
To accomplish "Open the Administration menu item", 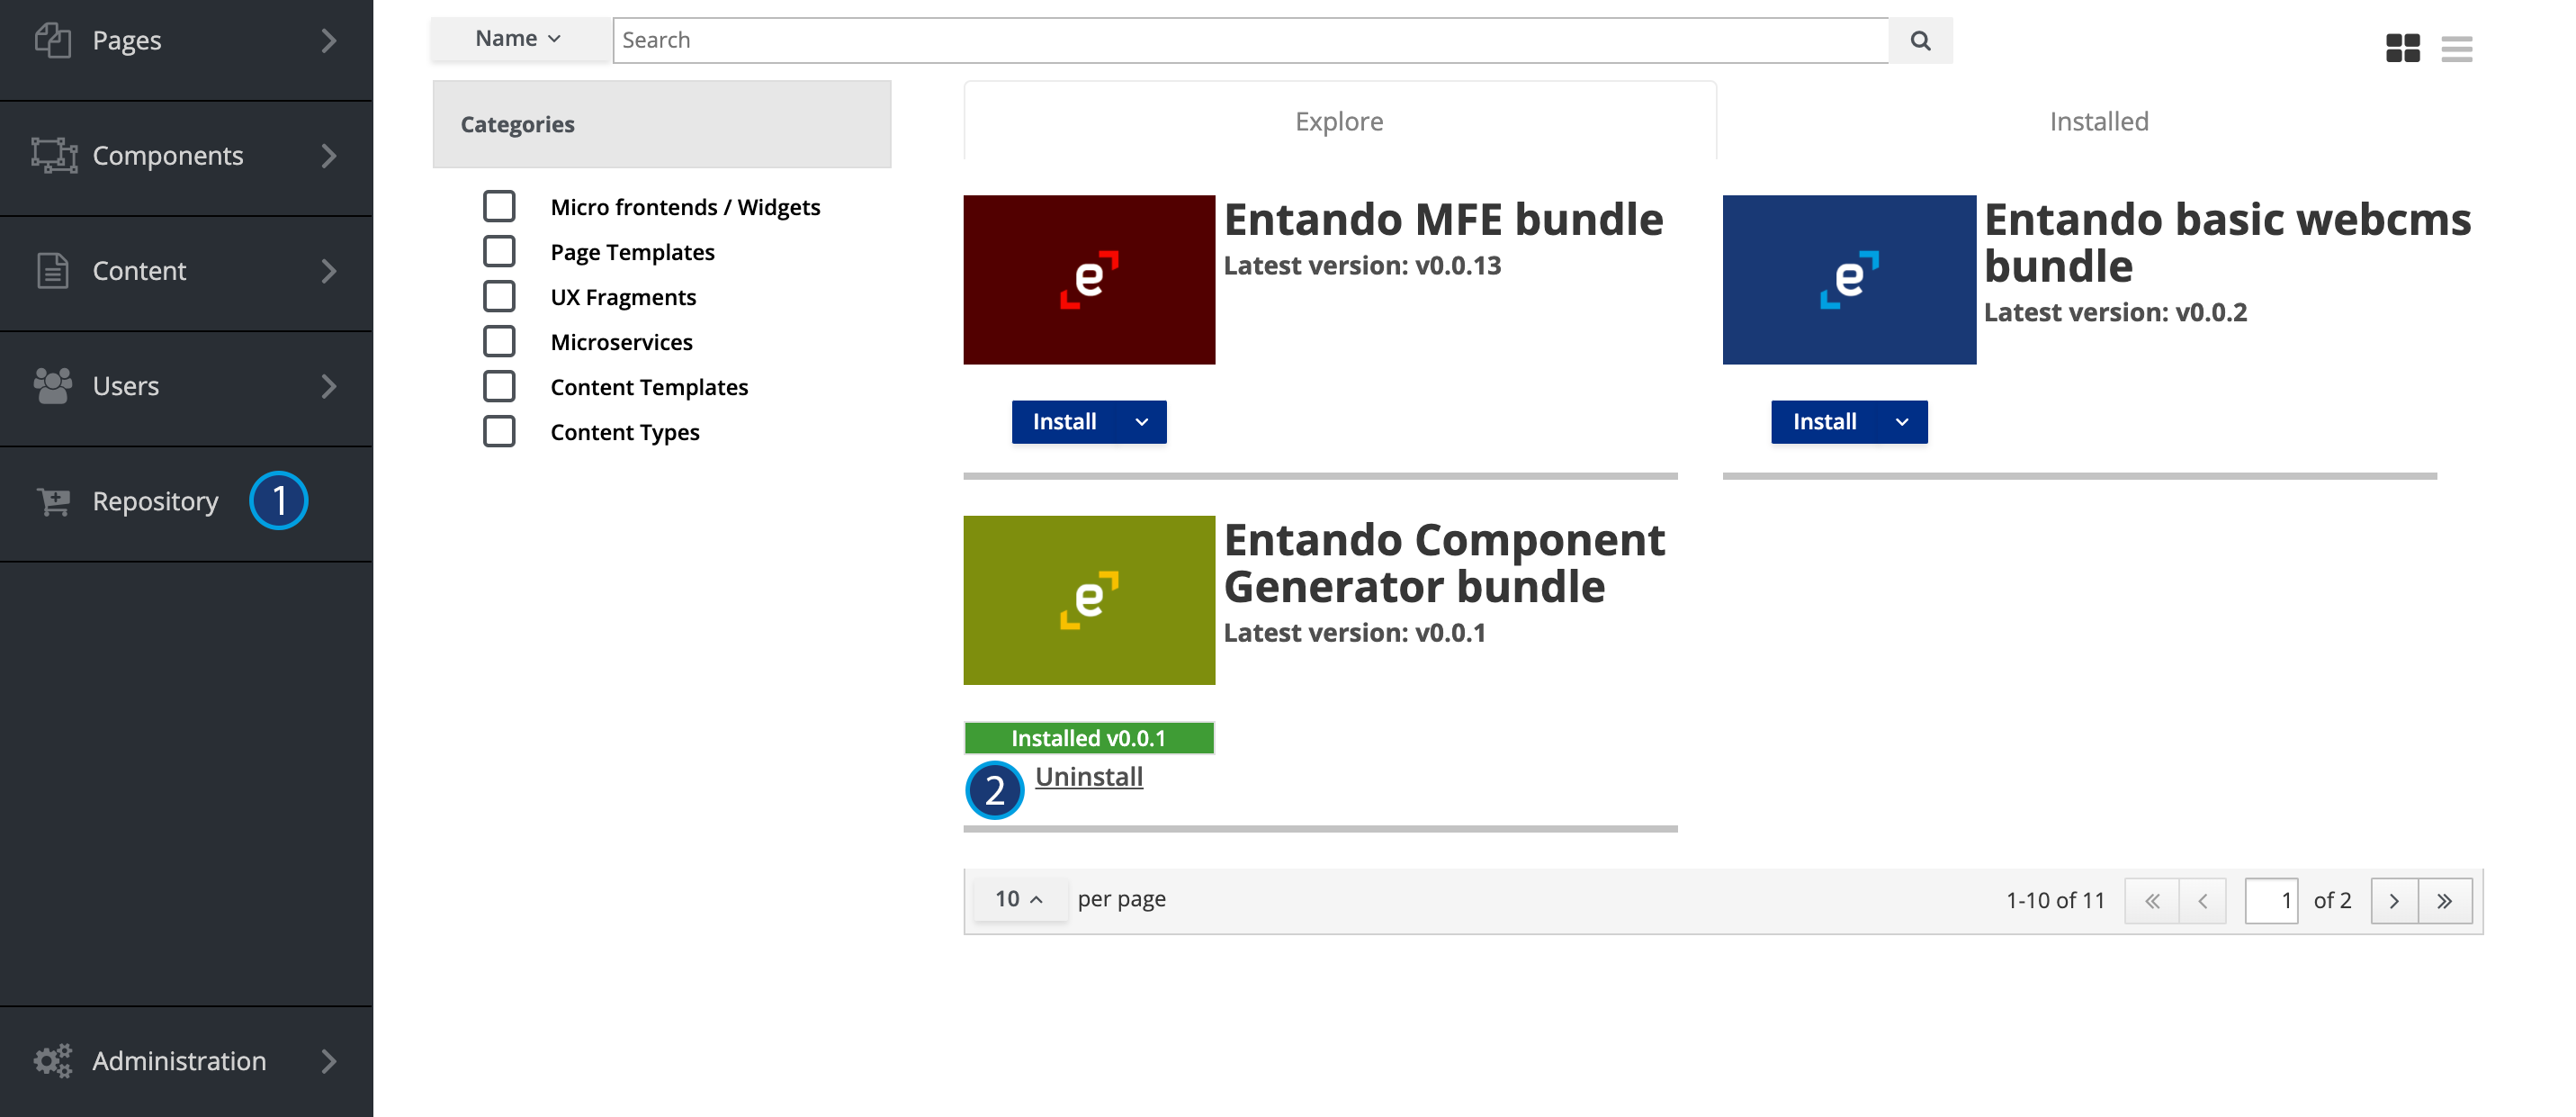I will pos(186,1061).
